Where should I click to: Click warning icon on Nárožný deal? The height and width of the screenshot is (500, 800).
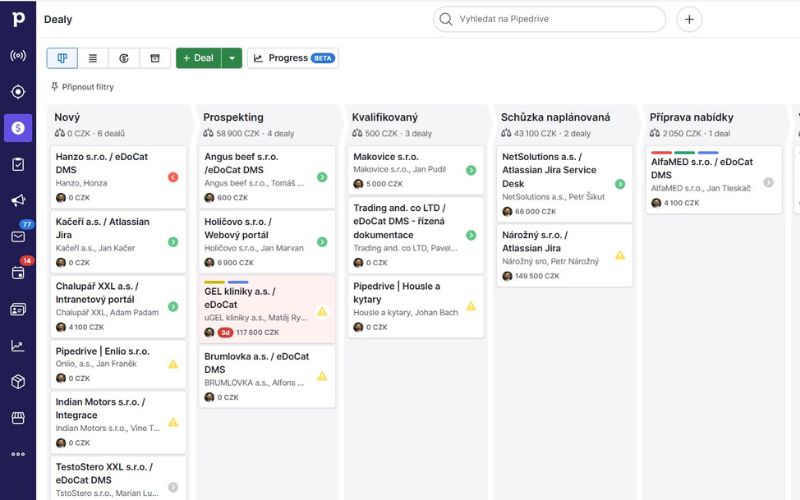[620, 255]
